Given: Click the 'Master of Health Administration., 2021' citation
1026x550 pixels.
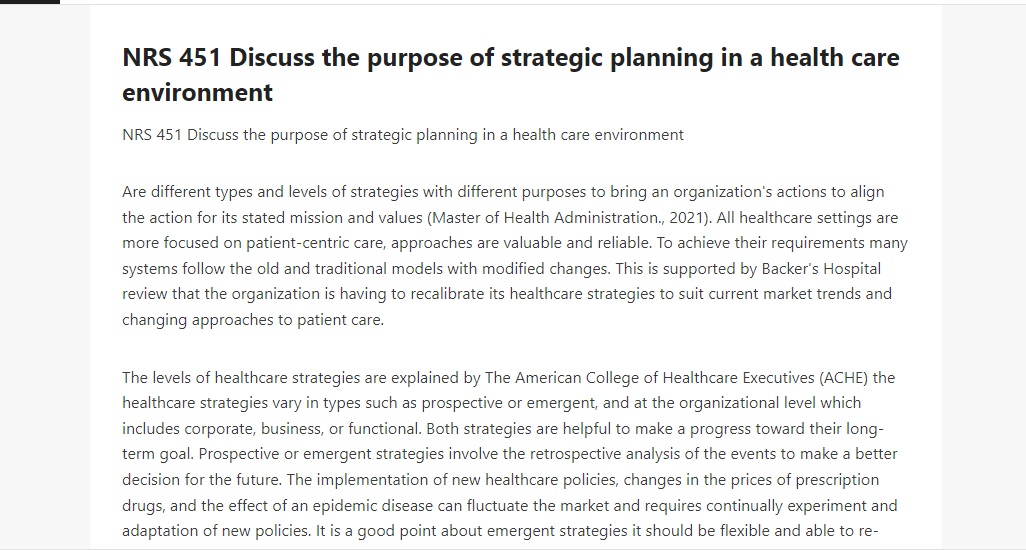Looking at the screenshot, I should (569, 218).
